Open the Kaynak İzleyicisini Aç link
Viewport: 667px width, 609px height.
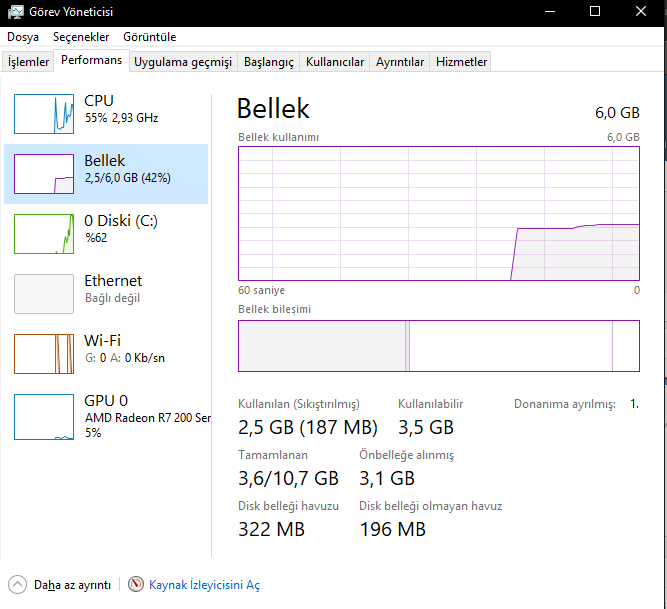(x=204, y=585)
